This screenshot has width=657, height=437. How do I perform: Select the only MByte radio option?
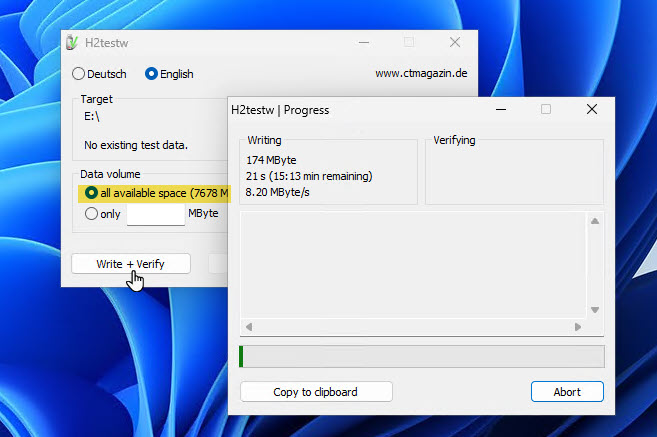pos(91,214)
